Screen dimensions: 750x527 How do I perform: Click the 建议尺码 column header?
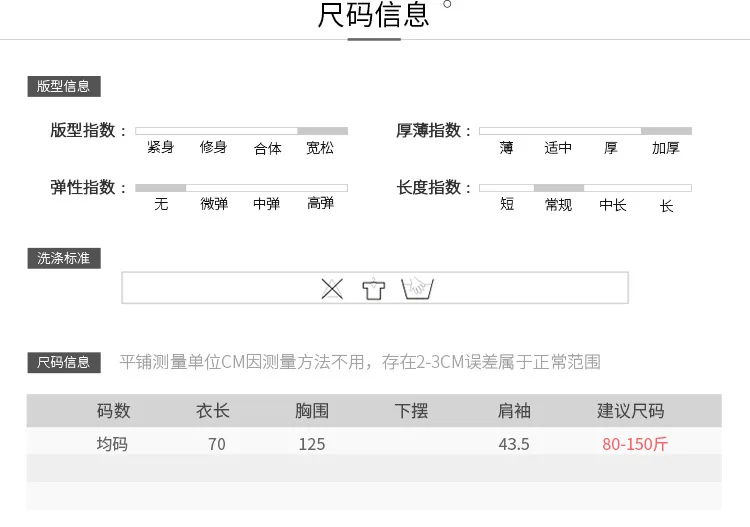[630, 411]
